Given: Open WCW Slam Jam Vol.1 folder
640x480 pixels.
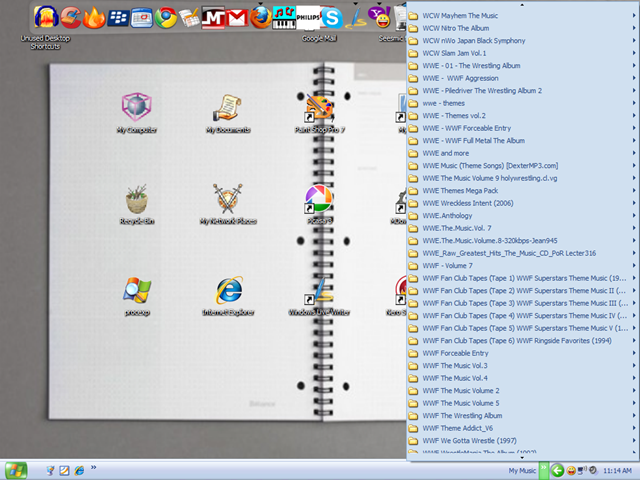Looking at the screenshot, I should coord(522,53).
